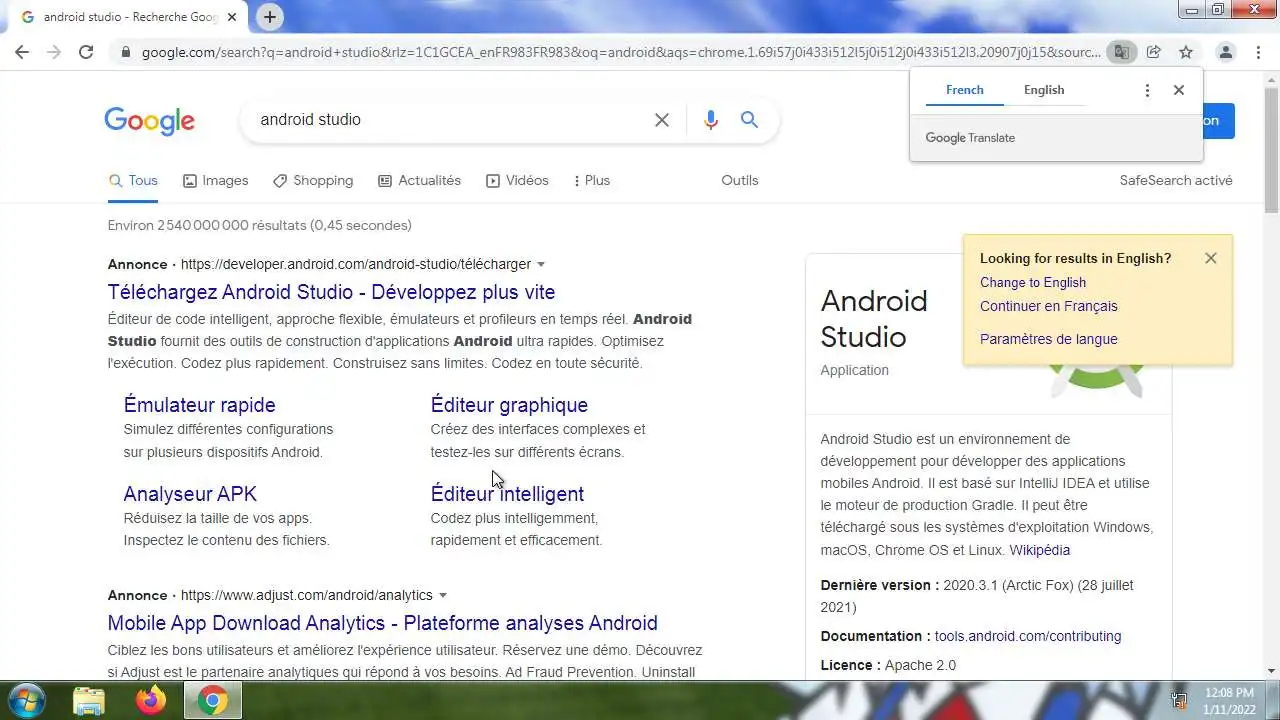Click the Google Translate icon in address bar
This screenshot has width=1280, height=720.
1122,52
